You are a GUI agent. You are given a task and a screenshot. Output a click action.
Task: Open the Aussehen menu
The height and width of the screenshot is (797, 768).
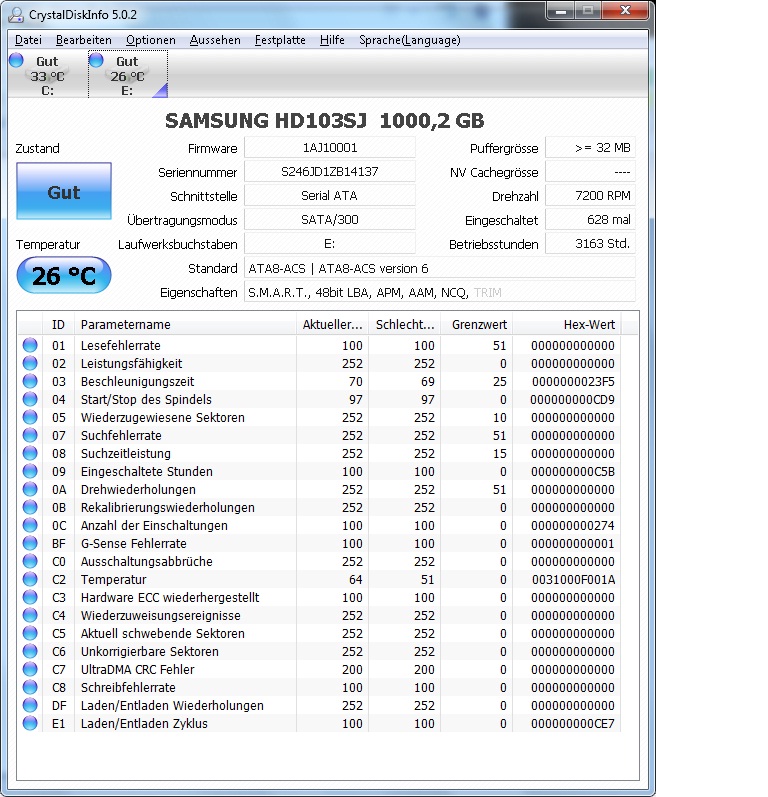click(x=214, y=40)
